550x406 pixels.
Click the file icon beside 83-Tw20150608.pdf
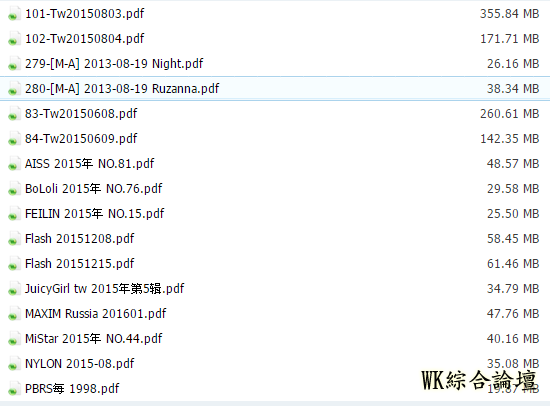tap(13, 114)
